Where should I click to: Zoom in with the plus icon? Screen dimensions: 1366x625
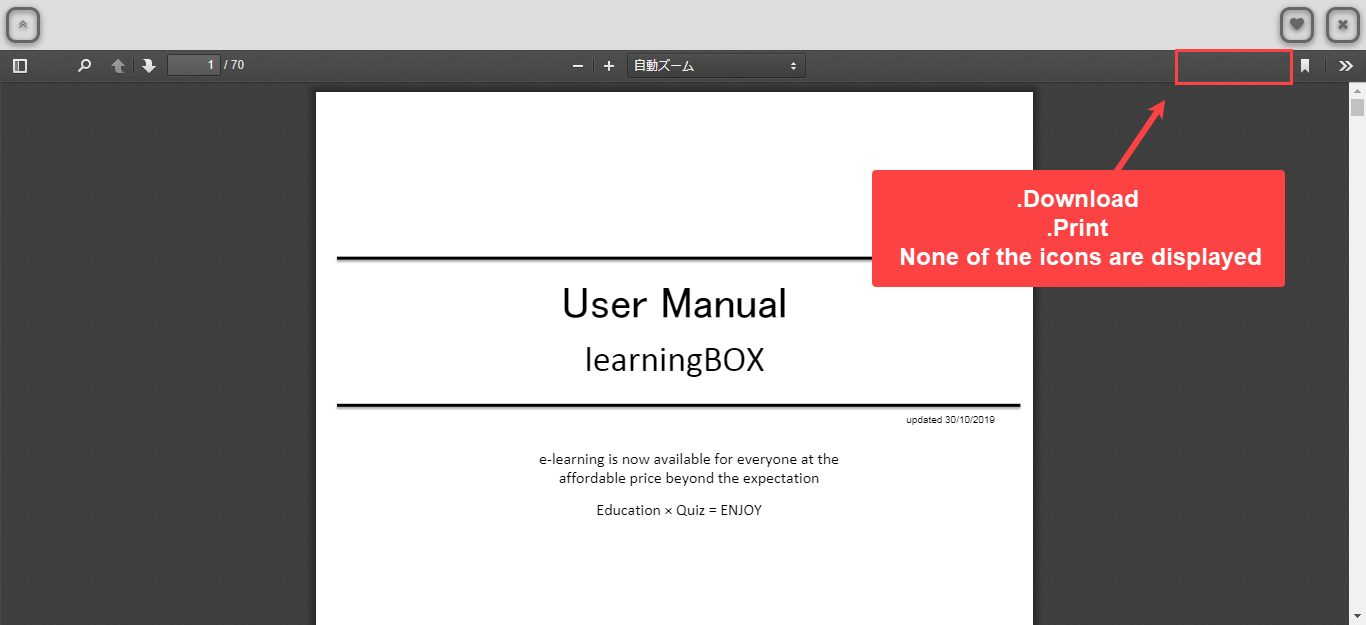pos(609,66)
